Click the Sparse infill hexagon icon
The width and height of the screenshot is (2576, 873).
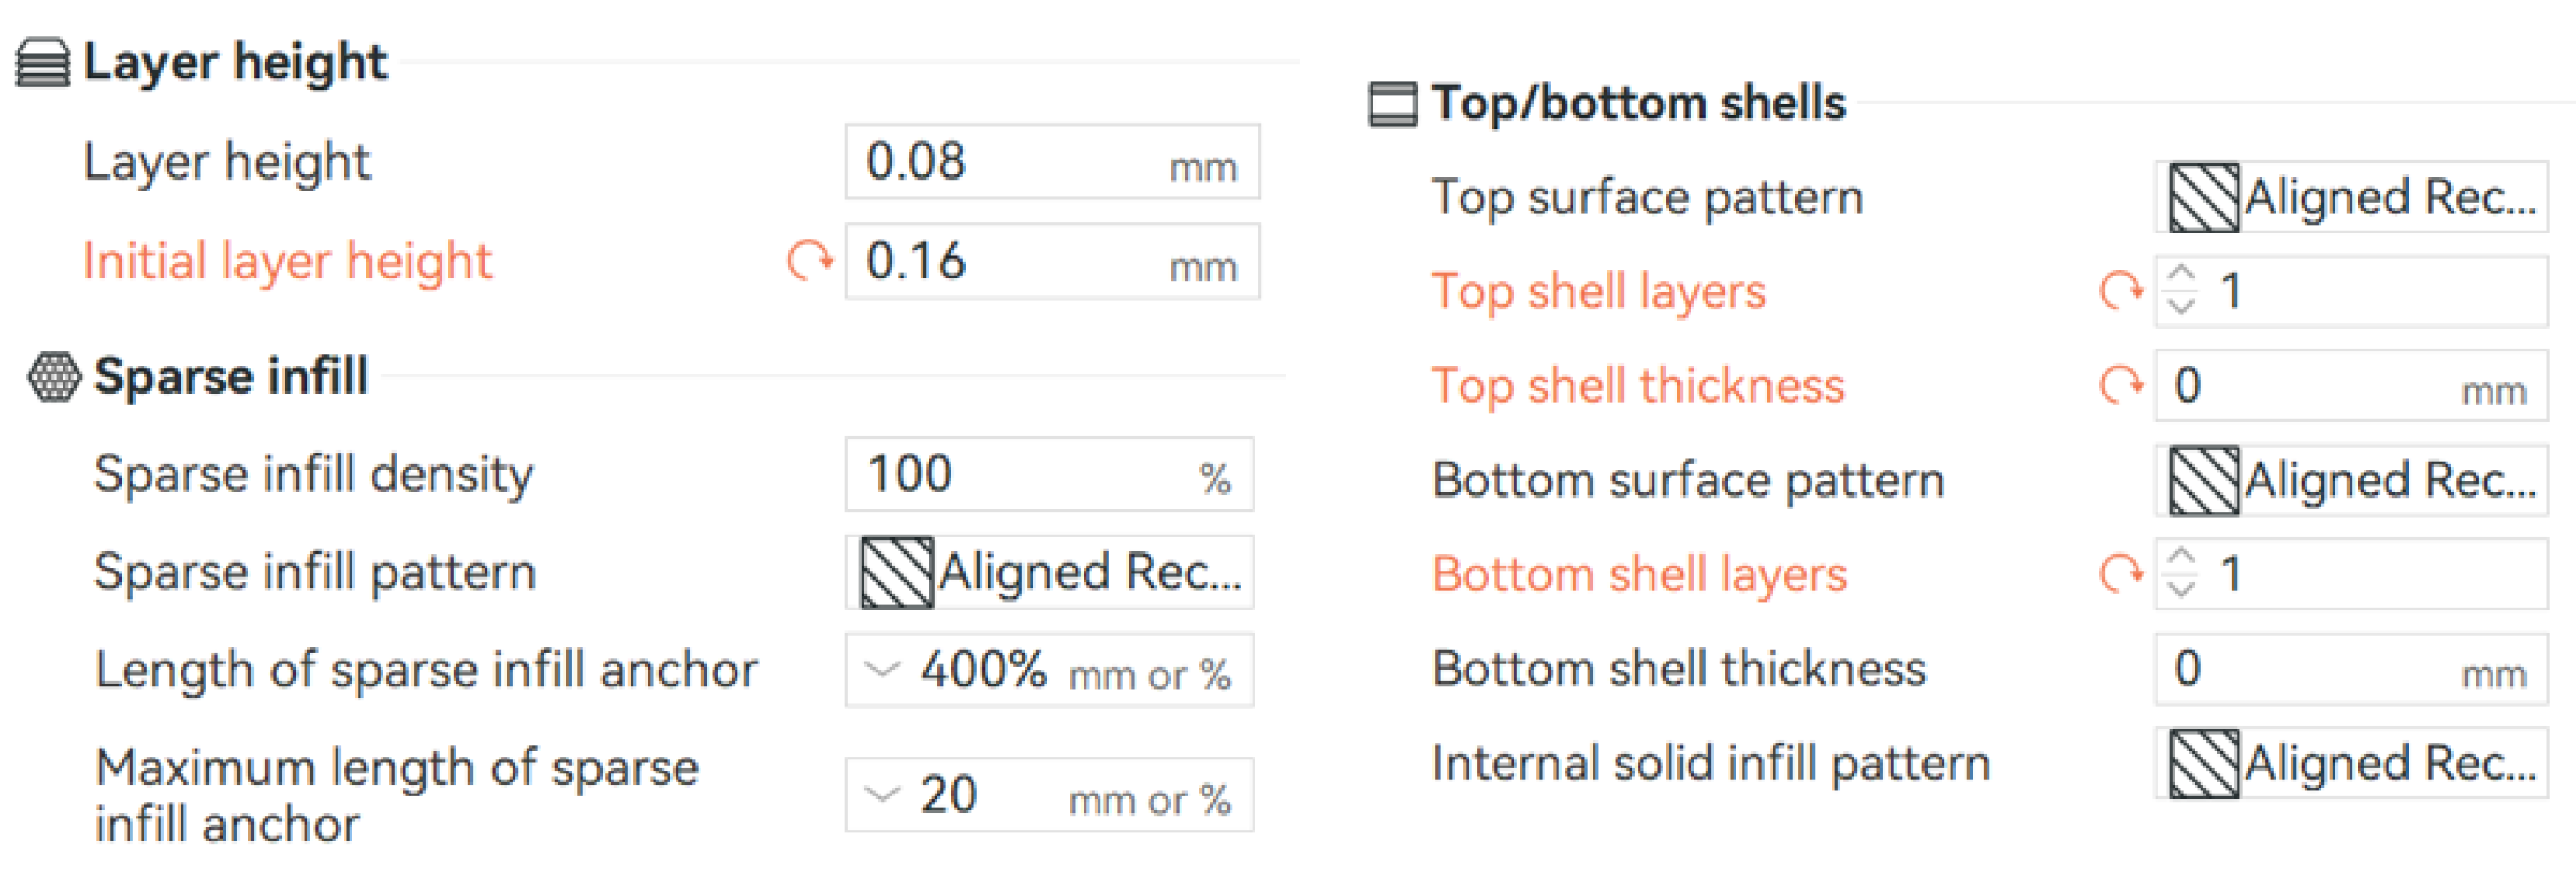(53, 378)
